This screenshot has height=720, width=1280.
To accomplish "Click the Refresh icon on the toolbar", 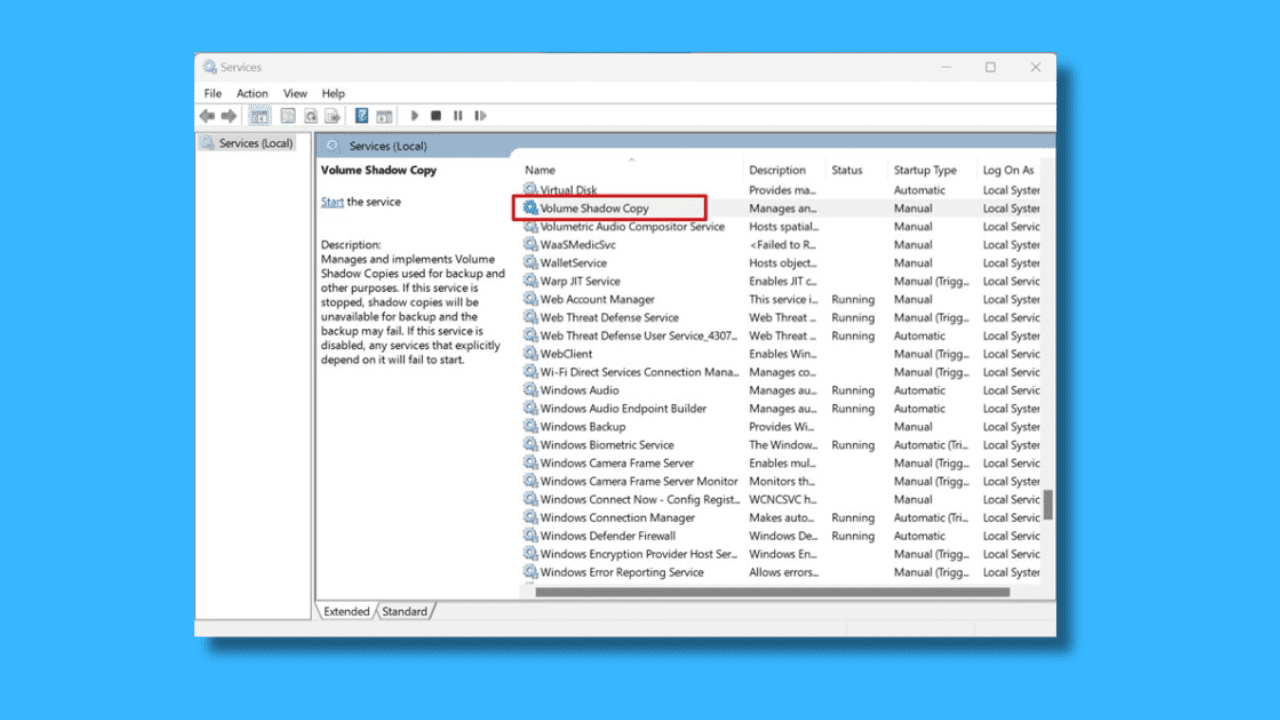I will tap(311, 115).
